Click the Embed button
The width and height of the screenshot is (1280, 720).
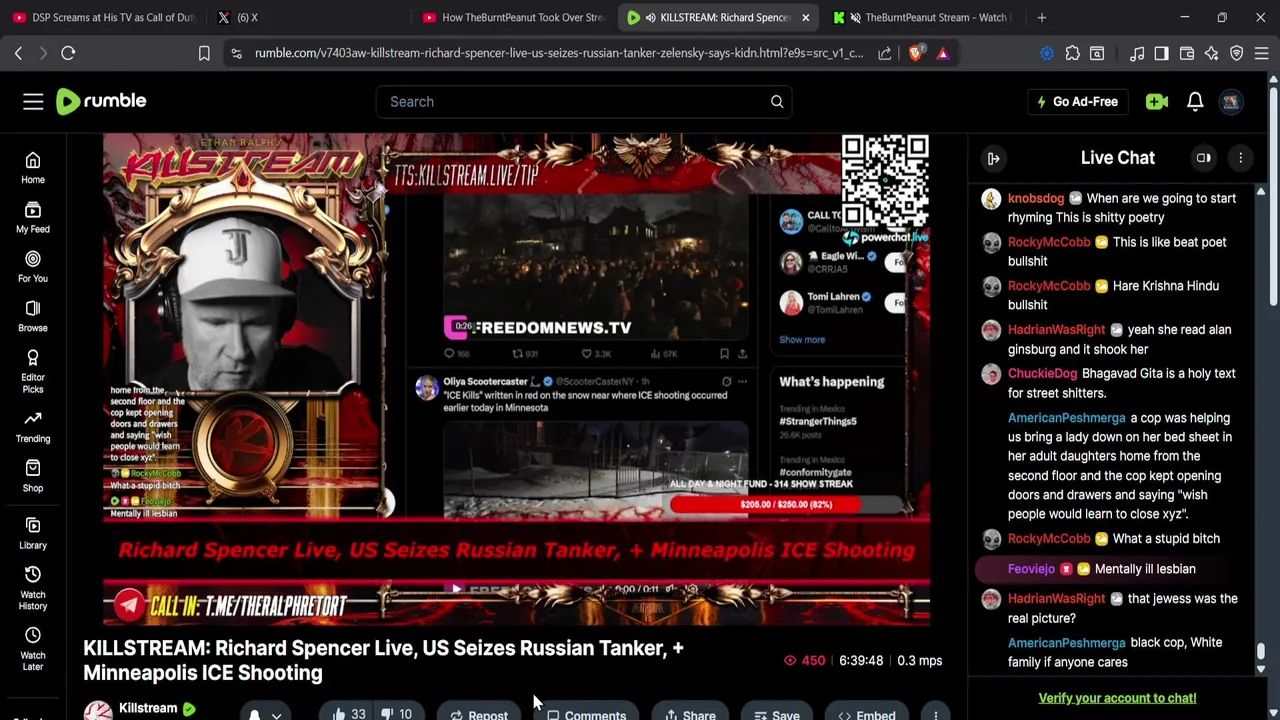[x=867, y=714]
